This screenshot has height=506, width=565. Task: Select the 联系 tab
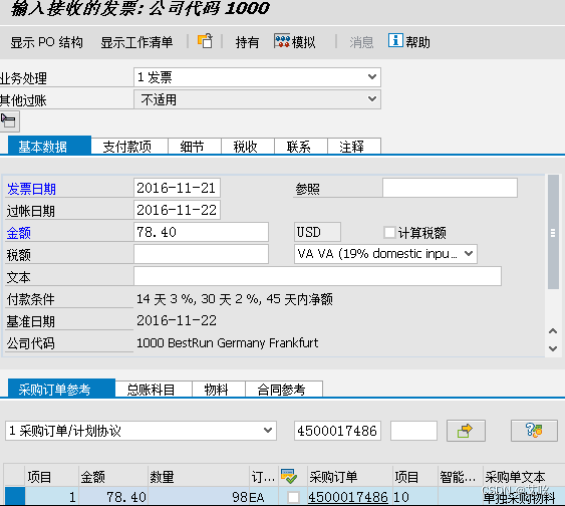coord(301,146)
